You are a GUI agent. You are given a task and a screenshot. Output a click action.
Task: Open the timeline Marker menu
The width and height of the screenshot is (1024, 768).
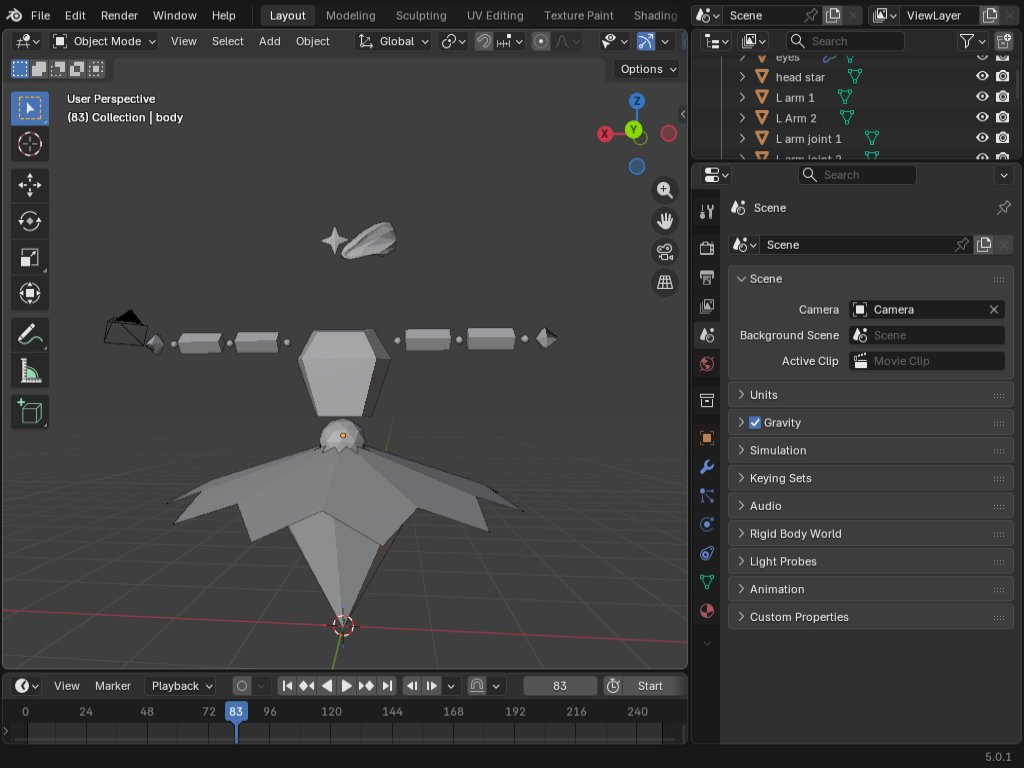point(113,686)
